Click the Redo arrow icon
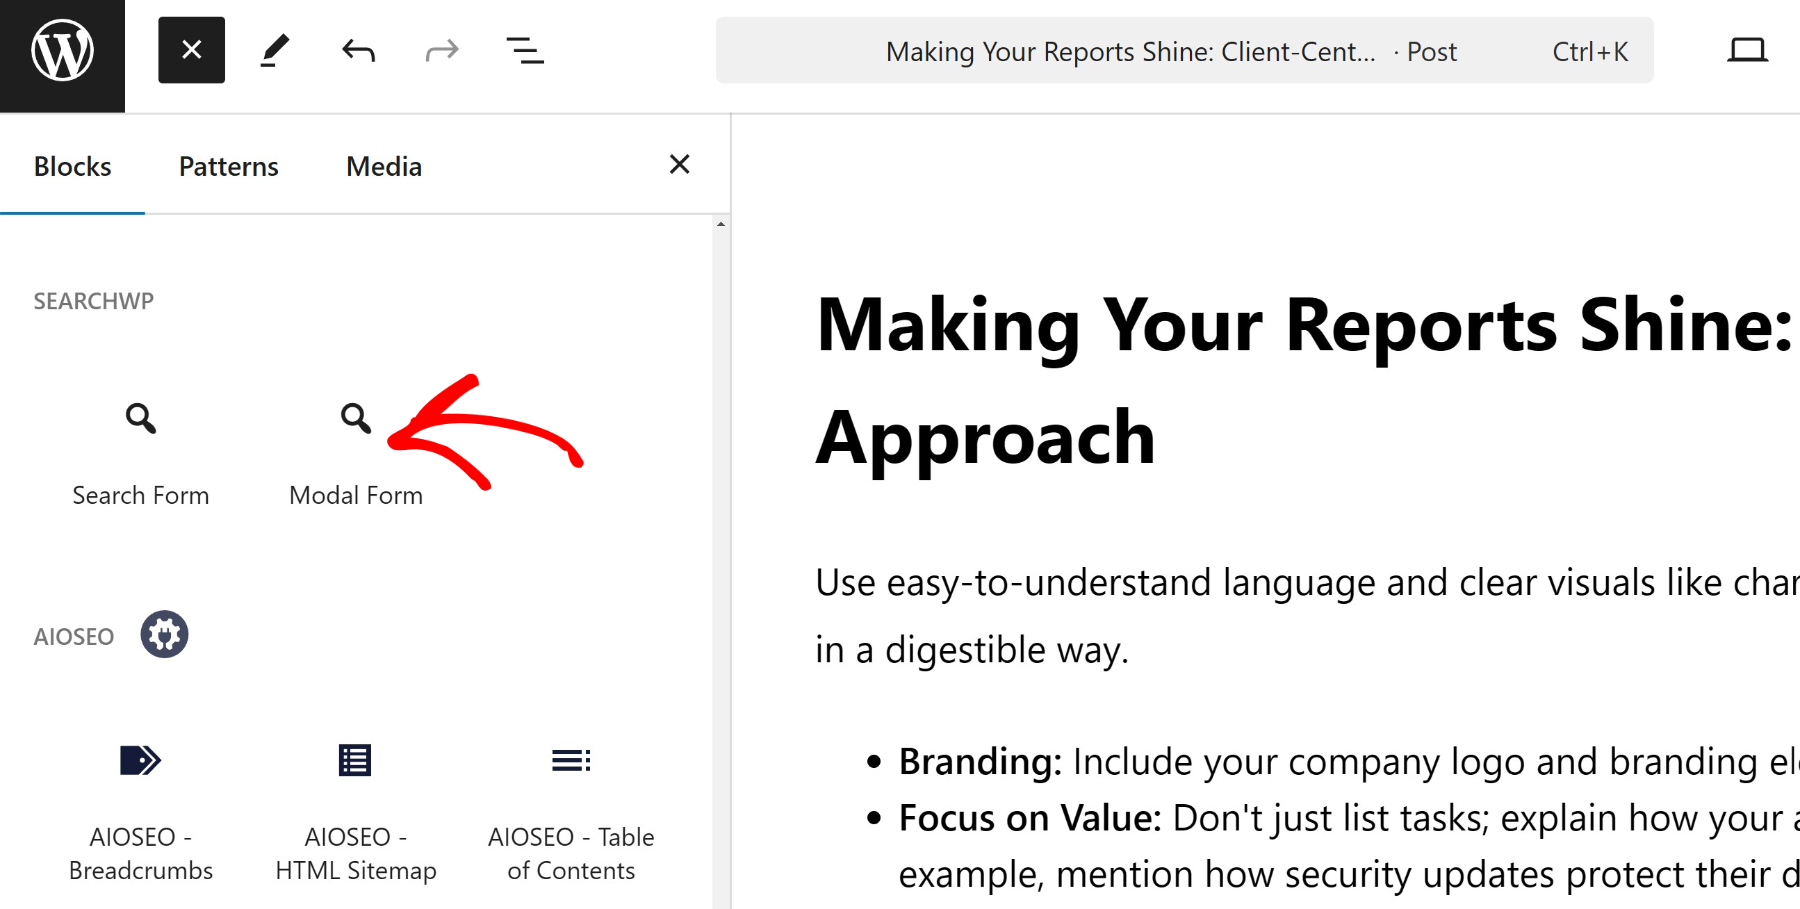The image size is (1800, 909). 441,50
